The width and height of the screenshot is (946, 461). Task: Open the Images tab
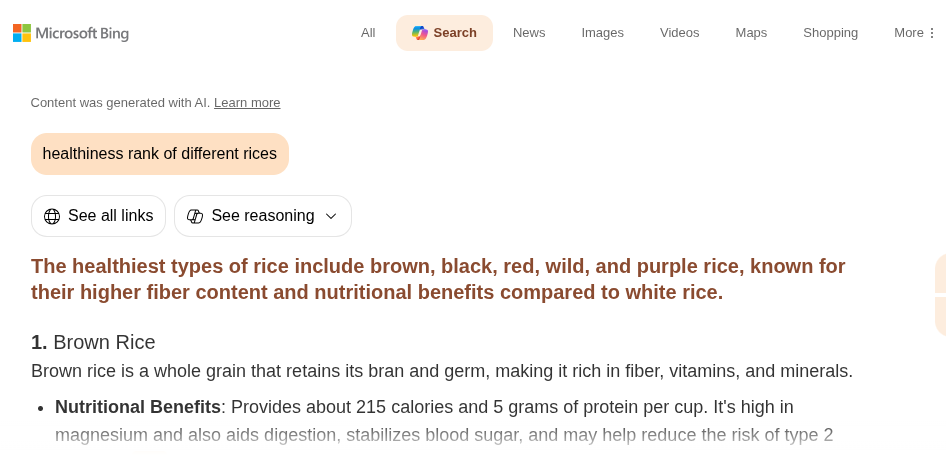pos(602,33)
